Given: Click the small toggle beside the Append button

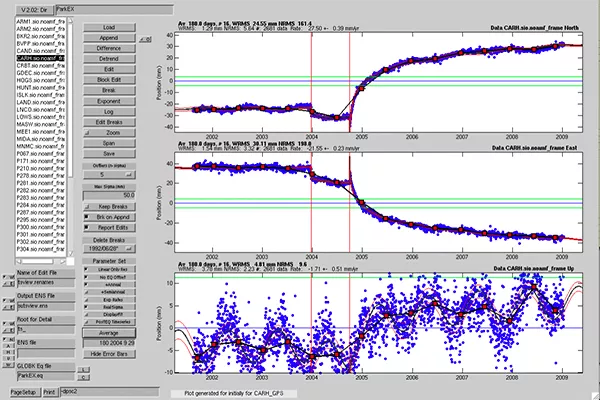Looking at the screenshot, I should tap(145, 39).
